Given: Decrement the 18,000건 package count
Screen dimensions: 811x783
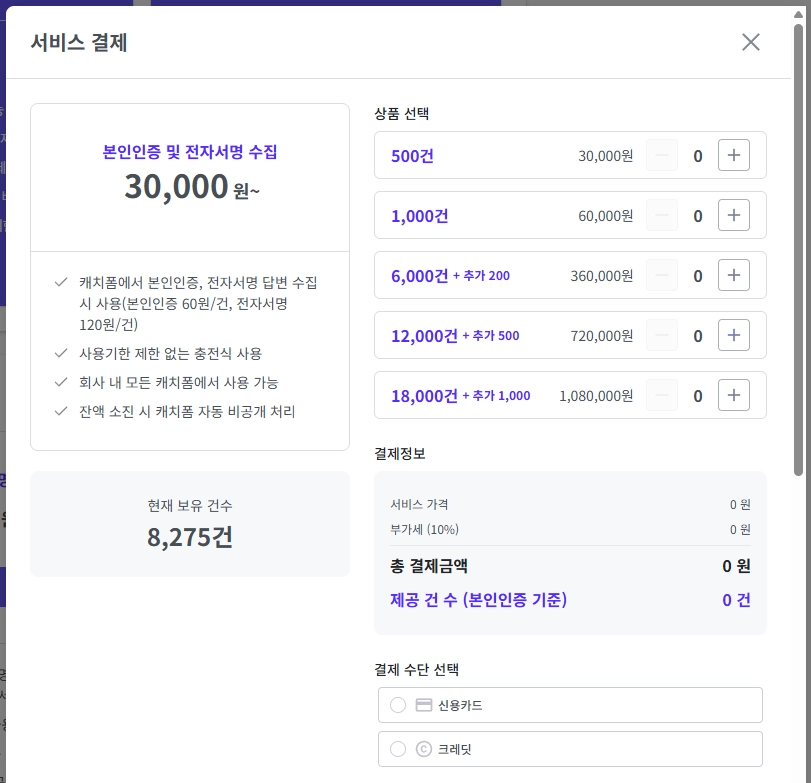Looking at the screenshot, I should click(x=662, y=395).
